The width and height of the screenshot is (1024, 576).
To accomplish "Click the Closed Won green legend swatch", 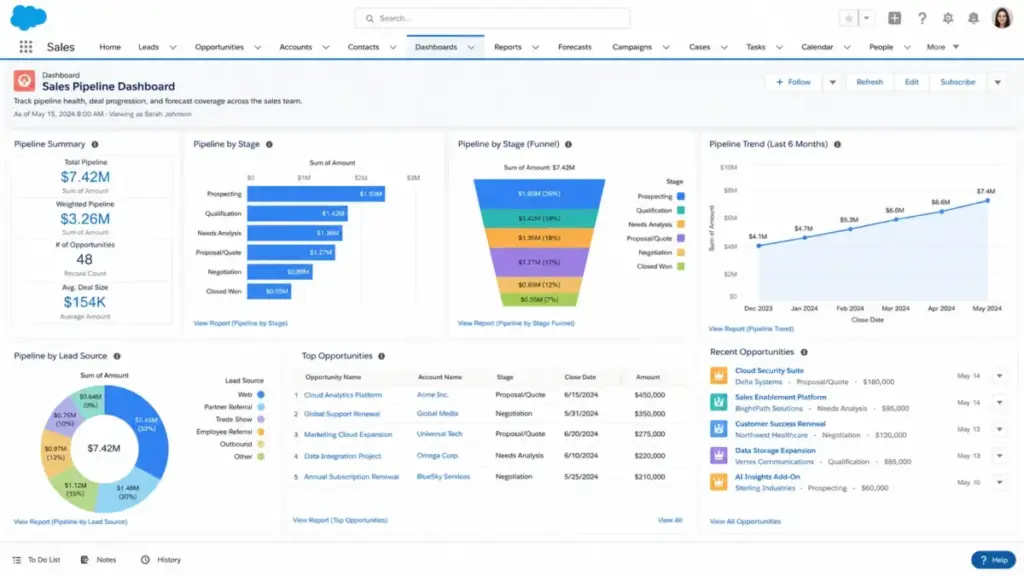I will [x=680, y=266].
